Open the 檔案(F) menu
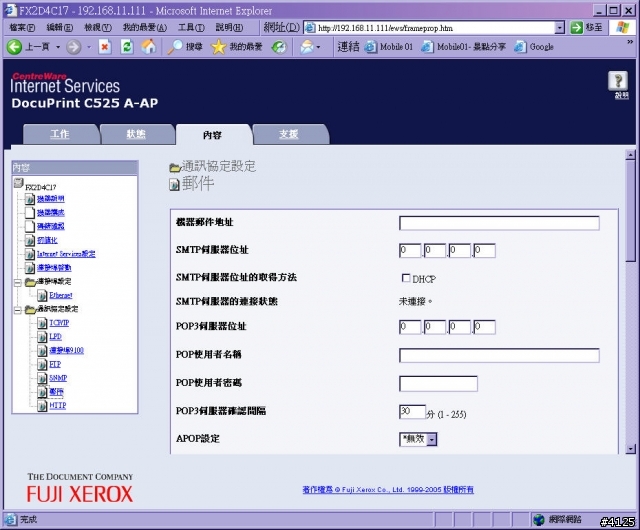640x530 pixels. click(x=22, y=27)
